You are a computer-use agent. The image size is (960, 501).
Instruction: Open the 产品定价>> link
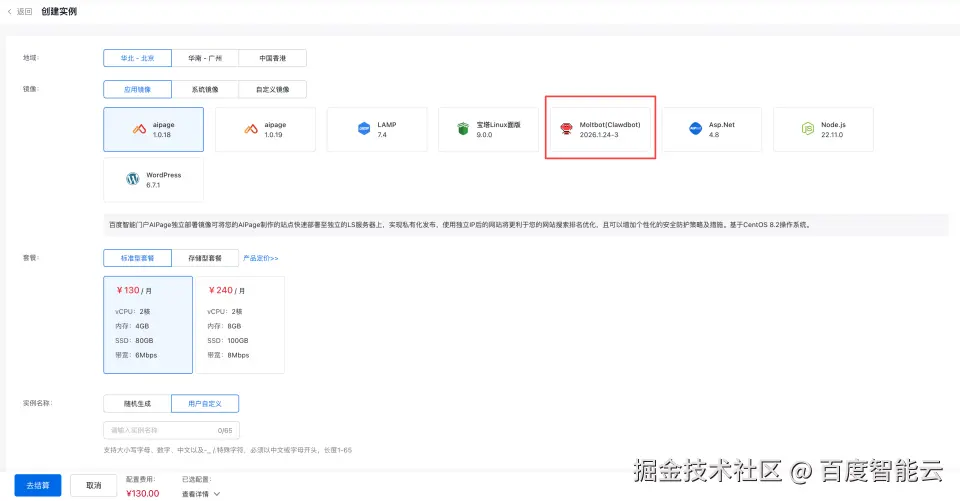point(261,258)
